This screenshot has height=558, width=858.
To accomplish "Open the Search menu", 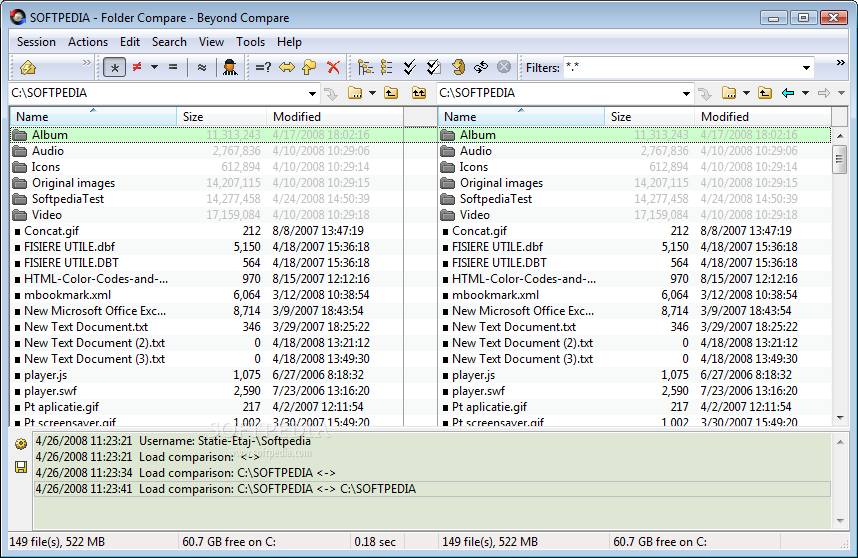I will (x=169, y=42).
